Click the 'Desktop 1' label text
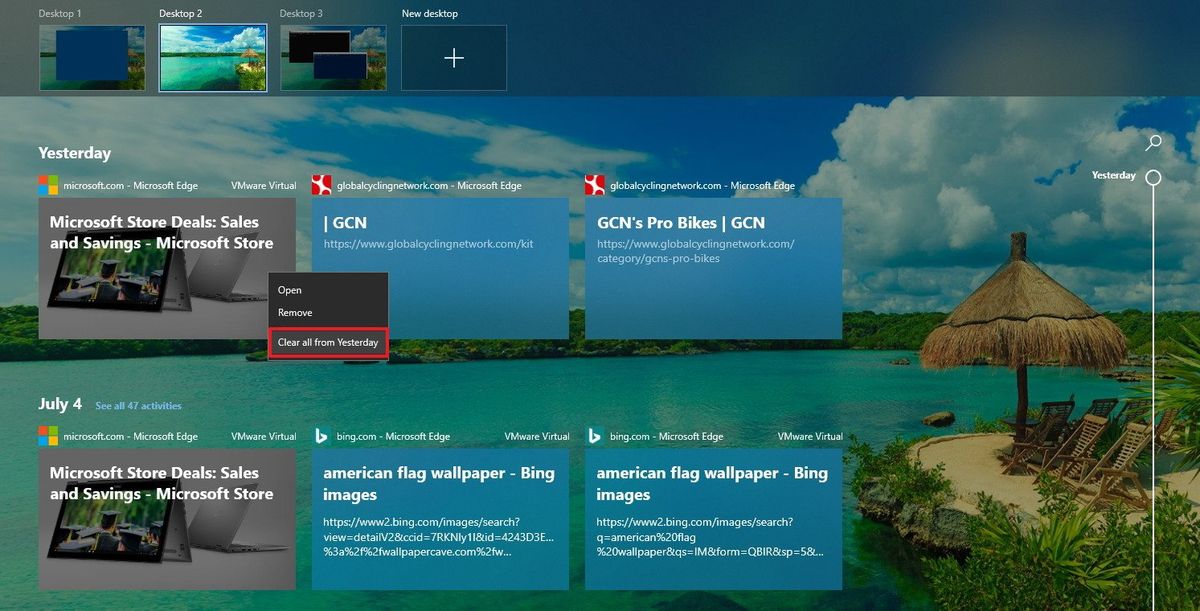Screen dimensions: 1200x611 [x=60, y=14]
